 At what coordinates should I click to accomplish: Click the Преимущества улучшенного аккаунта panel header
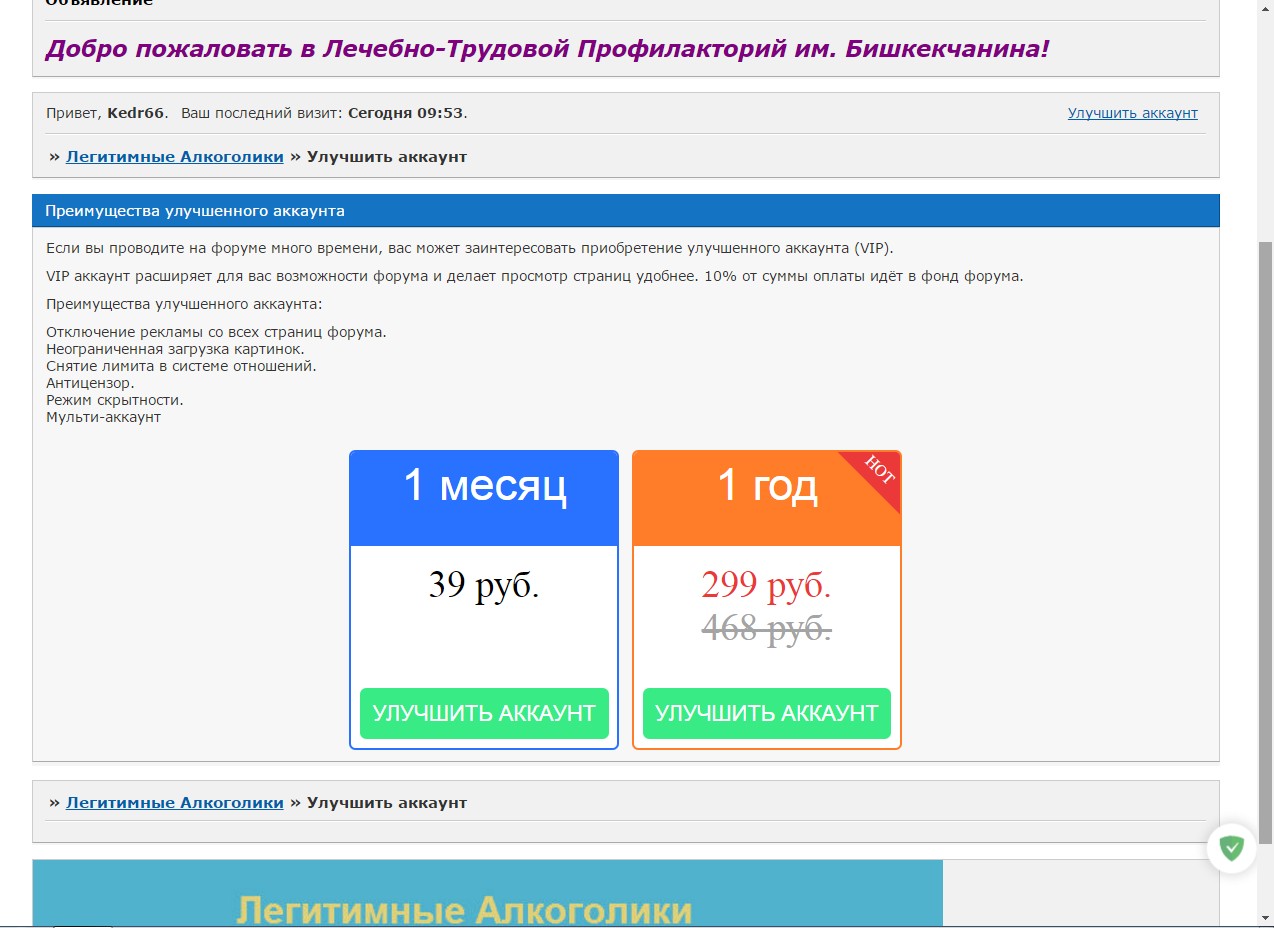point(626,211)
